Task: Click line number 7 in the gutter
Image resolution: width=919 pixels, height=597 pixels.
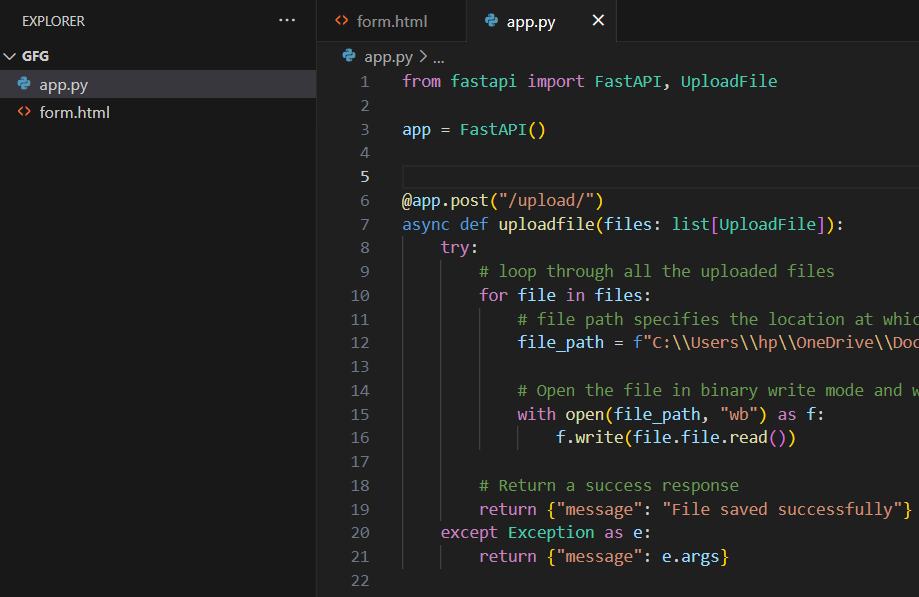Action: click(x=364, y=224)
